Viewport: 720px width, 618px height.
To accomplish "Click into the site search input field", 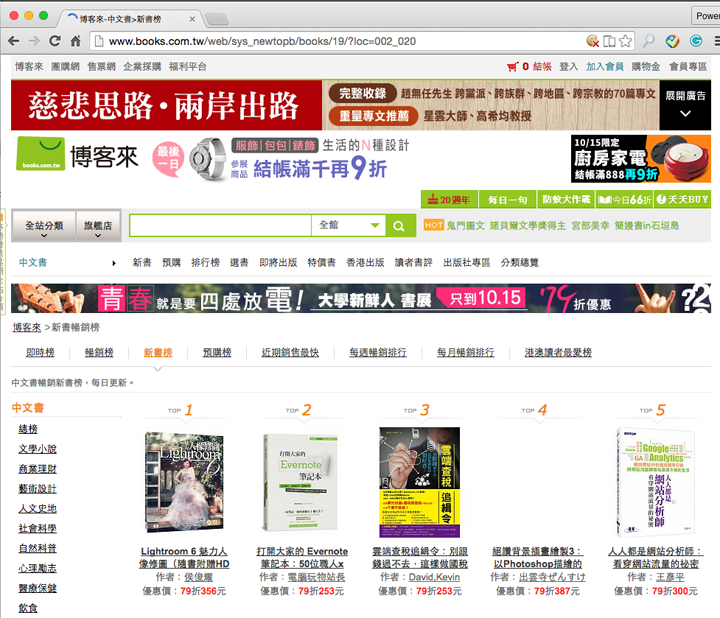I will click(x=221, y=225).
